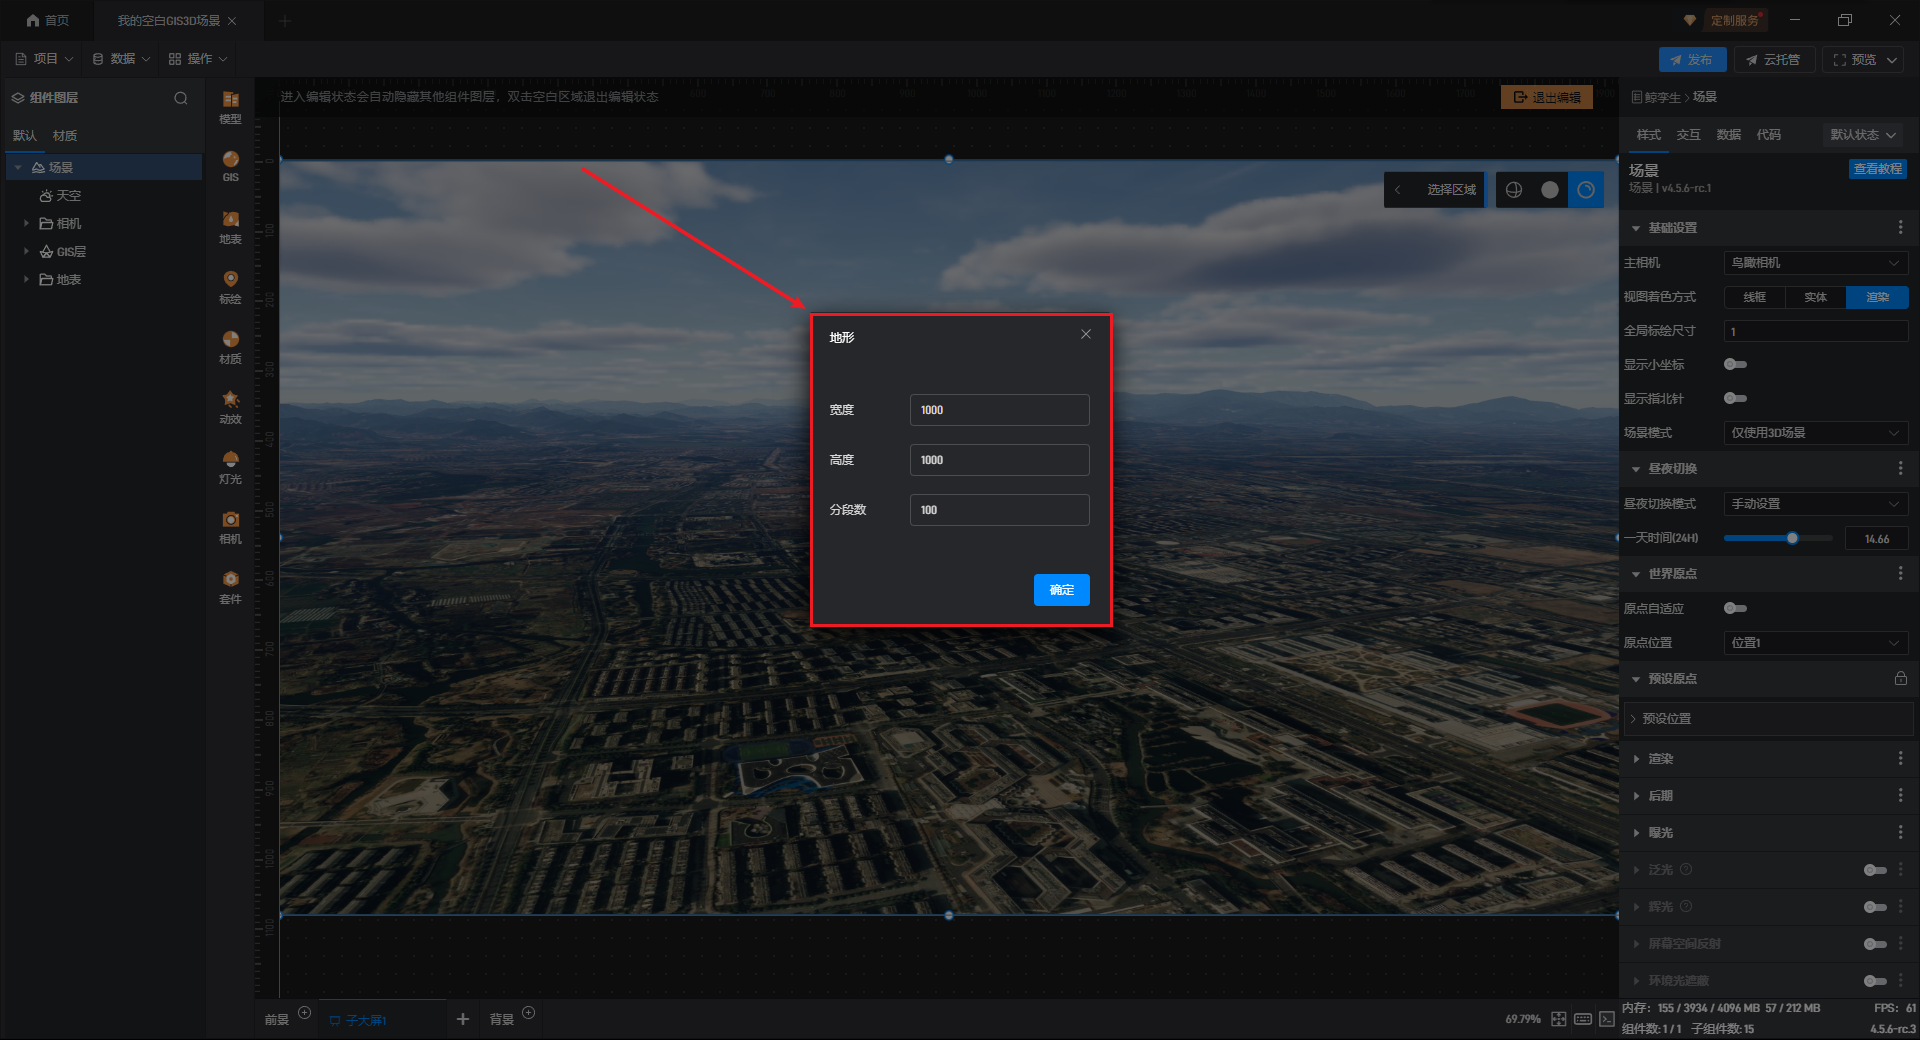Select the GIS component icon
The image size is (1920, 1040).
point(230,165)
